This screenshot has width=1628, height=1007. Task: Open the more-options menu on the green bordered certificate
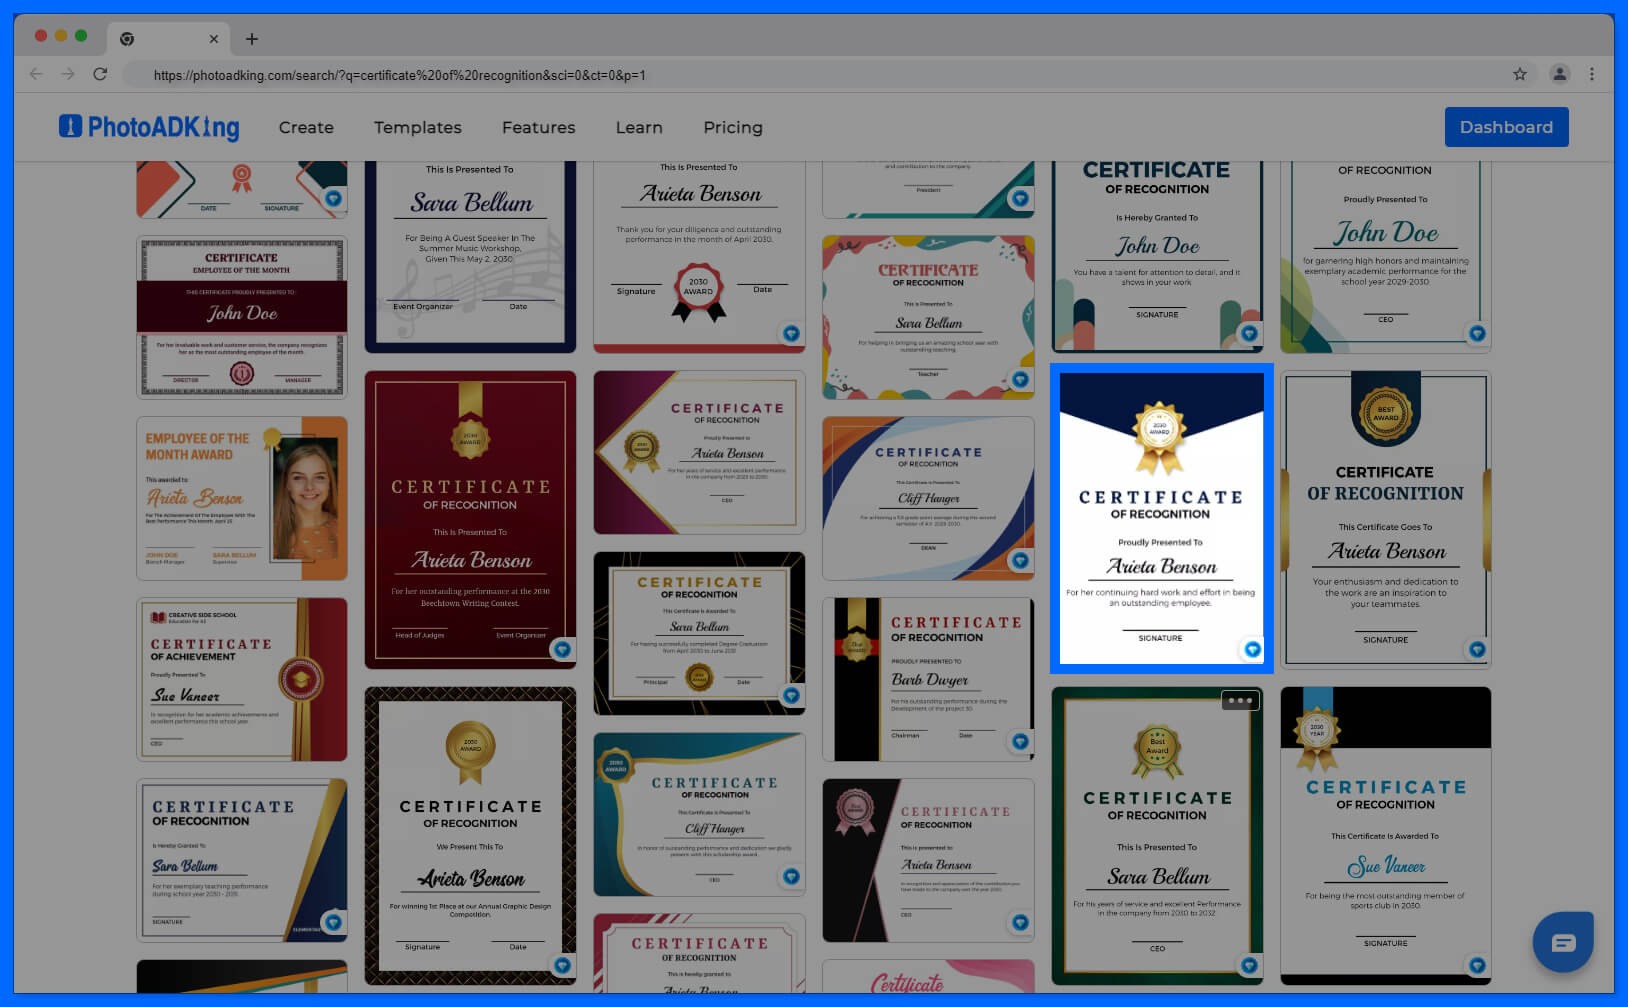[x=1240, y=700]
